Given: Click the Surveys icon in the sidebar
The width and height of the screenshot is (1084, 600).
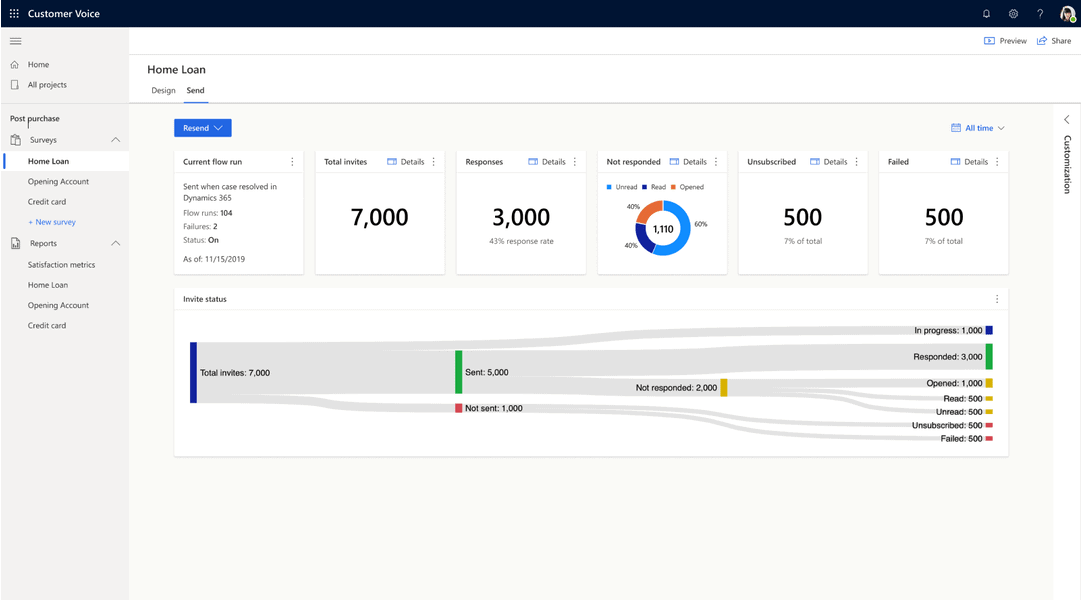Looking at the screenshot, I should click(x=14, y=140).
